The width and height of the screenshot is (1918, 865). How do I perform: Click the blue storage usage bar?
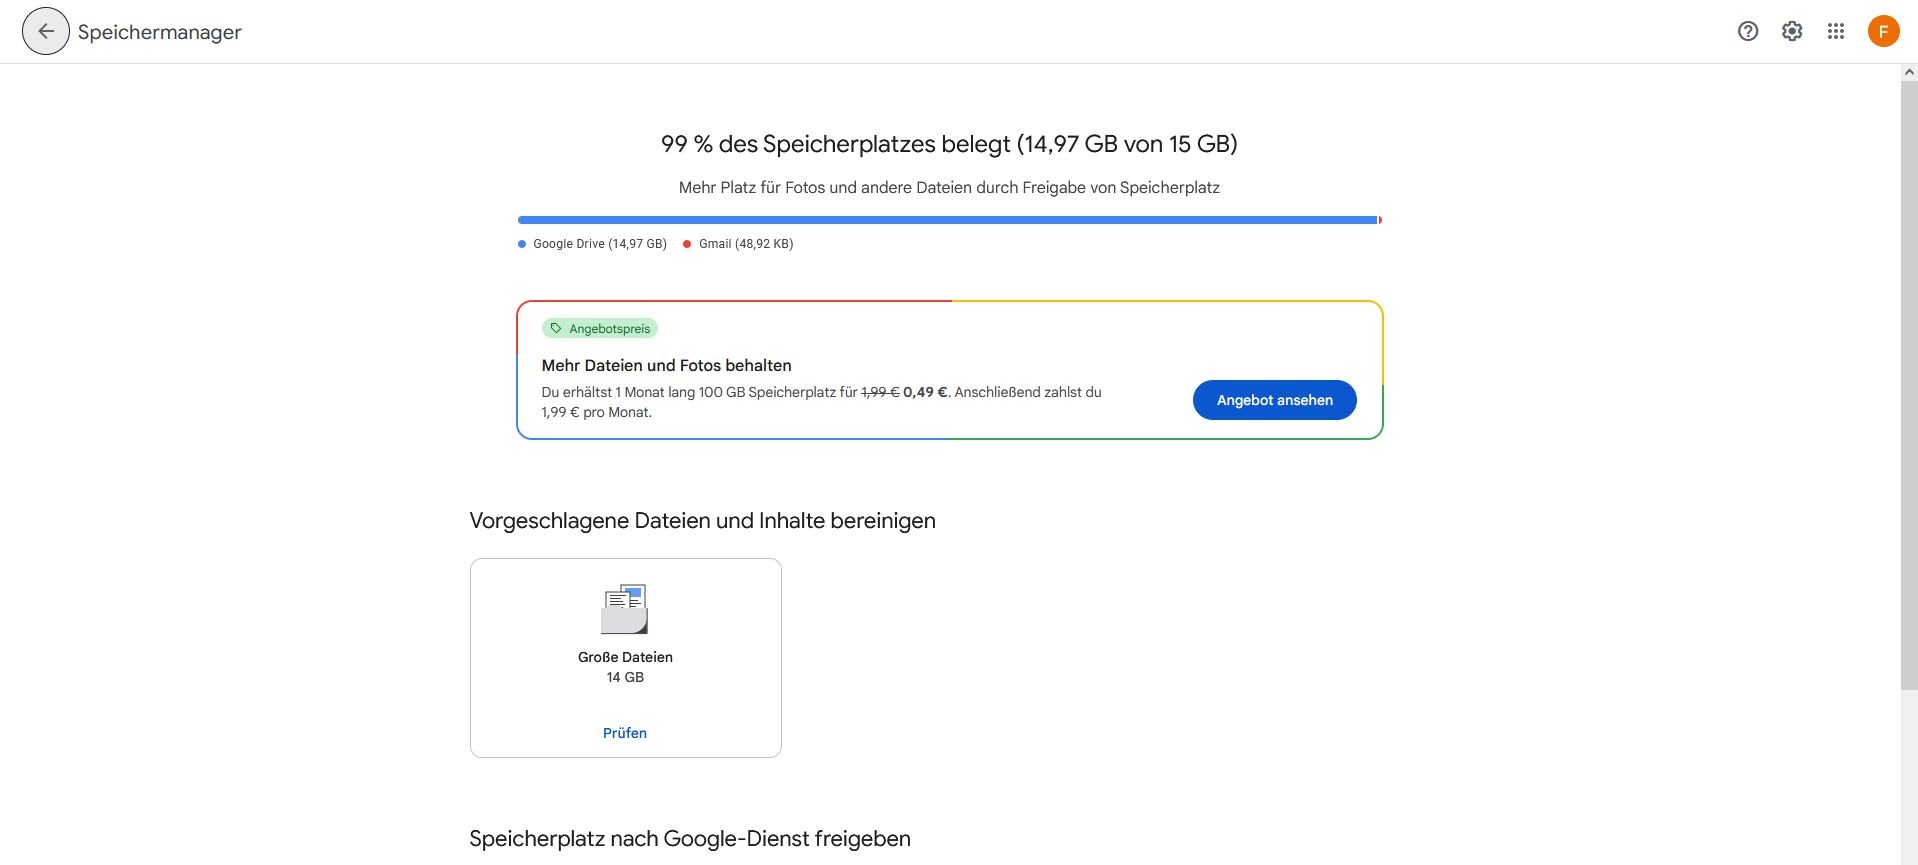click(947, 220)
